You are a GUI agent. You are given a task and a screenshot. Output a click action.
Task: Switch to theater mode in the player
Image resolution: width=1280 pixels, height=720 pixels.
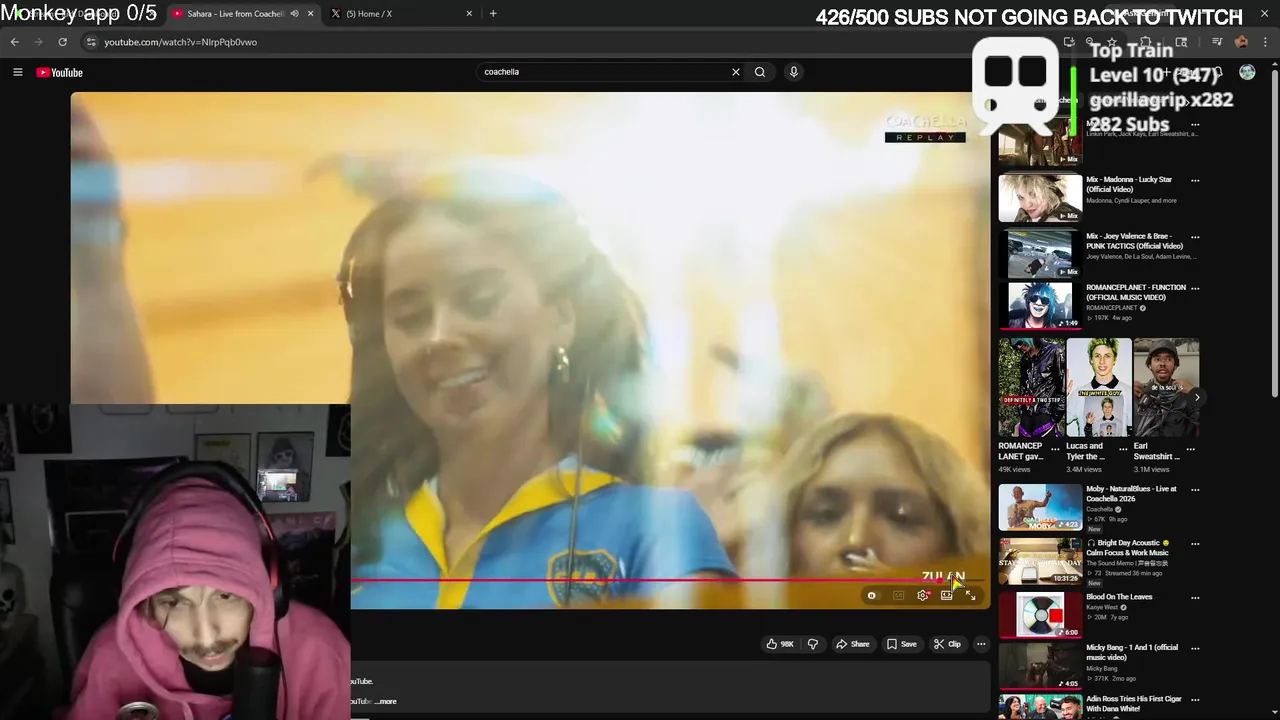click(x=946, y=595)
